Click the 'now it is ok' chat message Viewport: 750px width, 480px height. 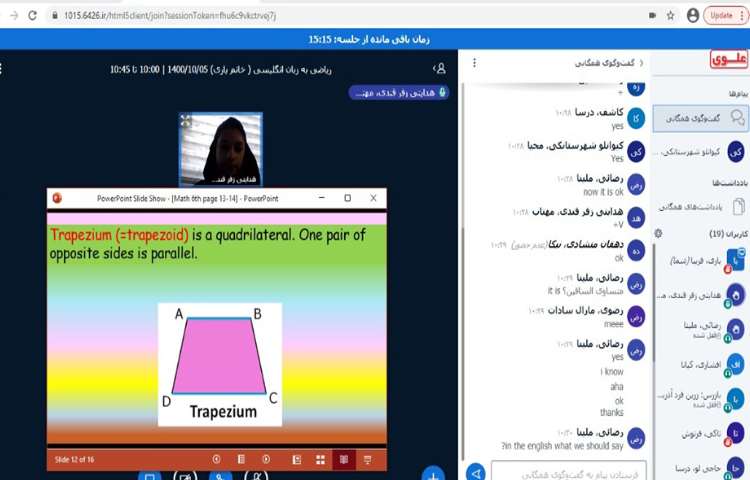(604, 192)
